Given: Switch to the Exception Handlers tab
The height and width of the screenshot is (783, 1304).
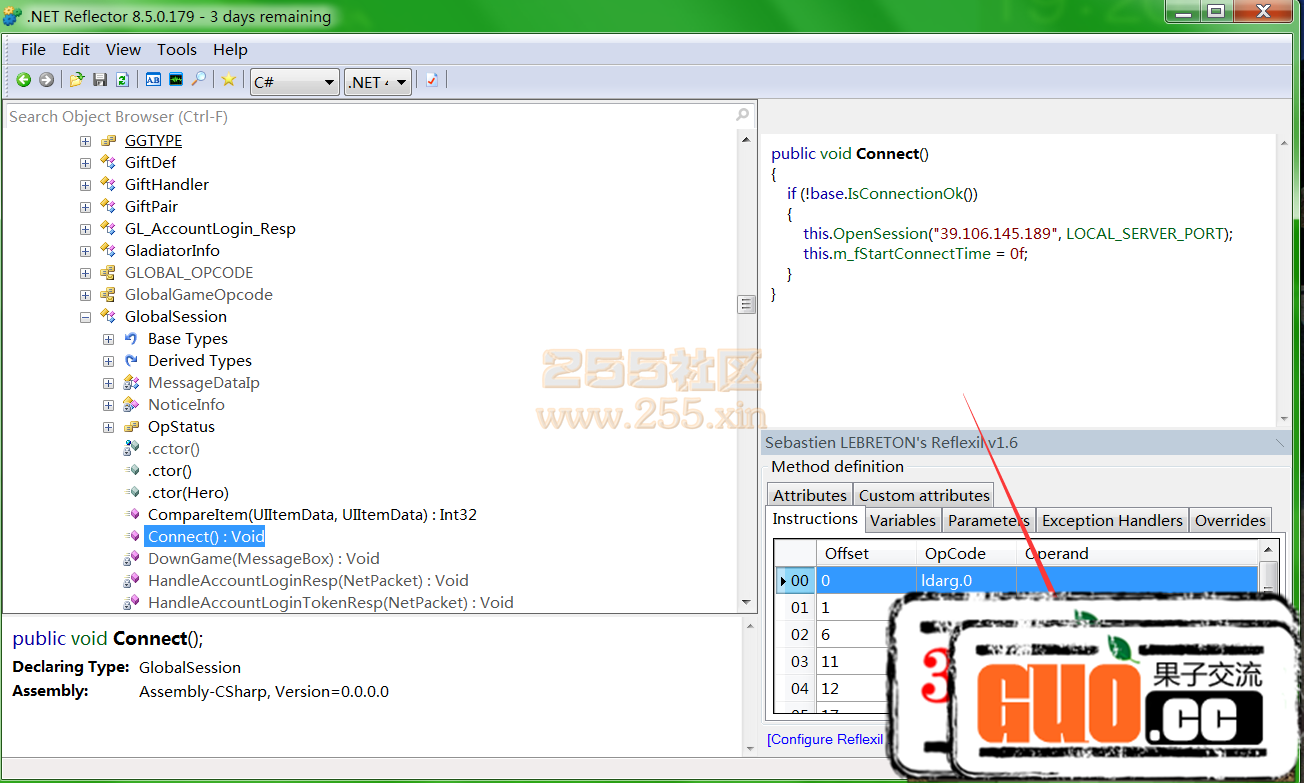Looking at the screenshot, I should point(1112,520).
